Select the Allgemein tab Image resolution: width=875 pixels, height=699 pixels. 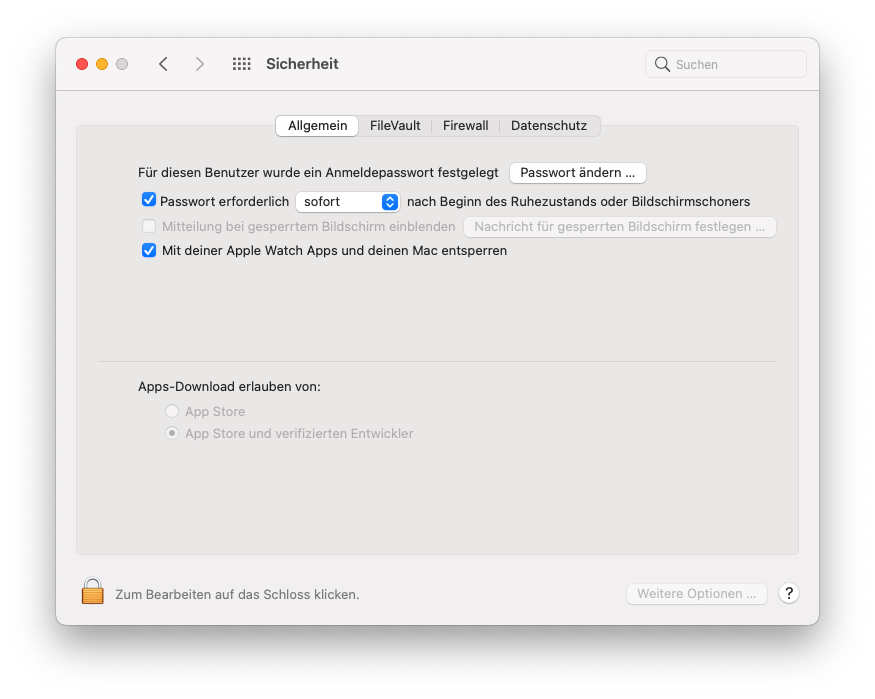click(317, 126)
